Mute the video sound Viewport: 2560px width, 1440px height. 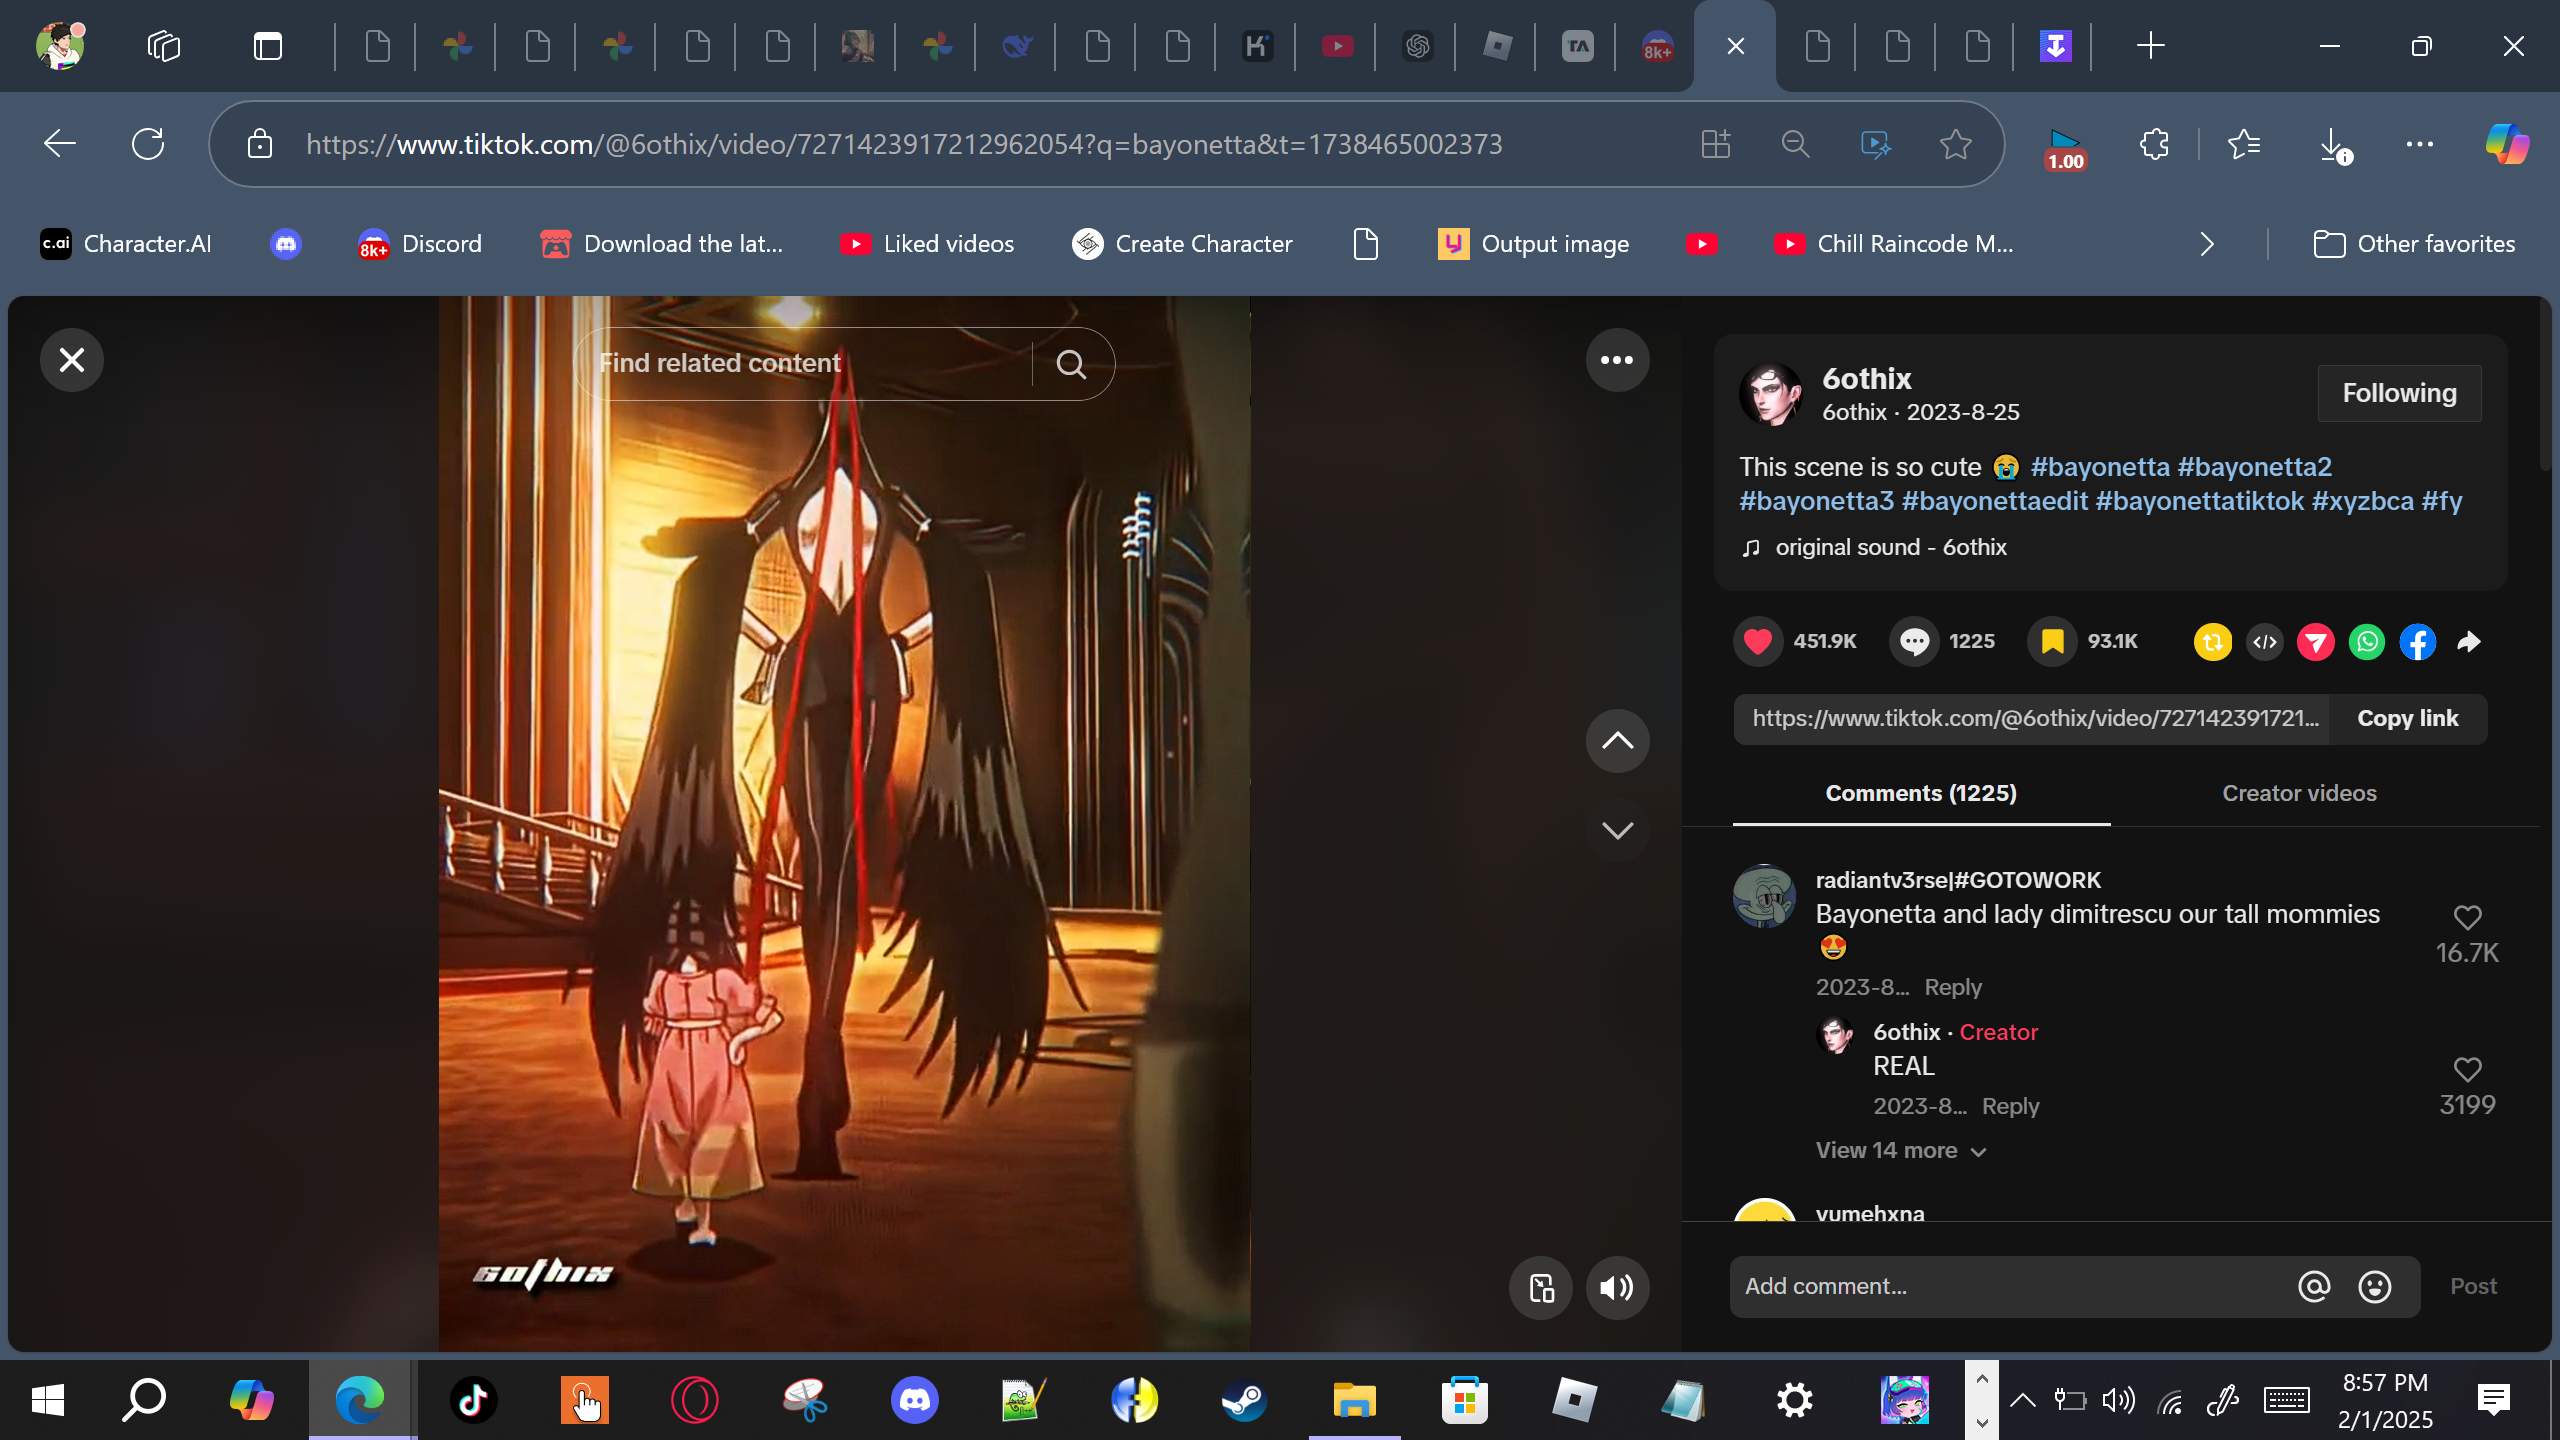[x=1616, y=1288]
